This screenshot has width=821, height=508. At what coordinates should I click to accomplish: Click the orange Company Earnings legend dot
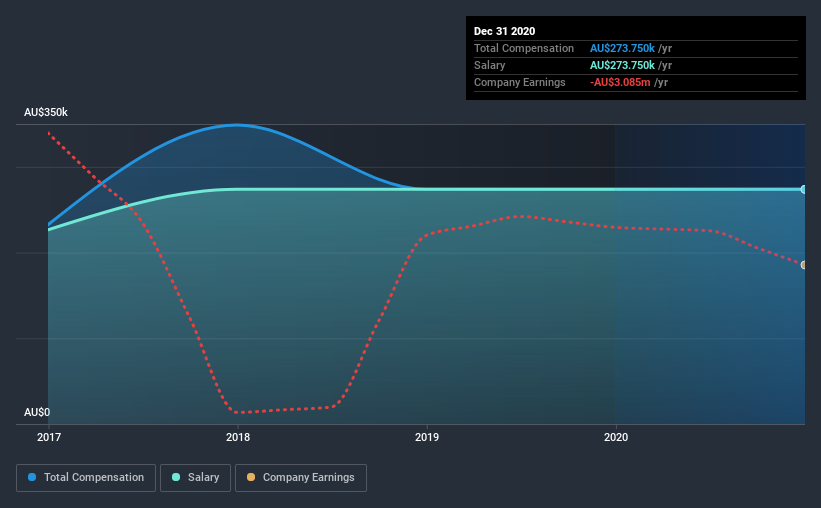(251, 477)
